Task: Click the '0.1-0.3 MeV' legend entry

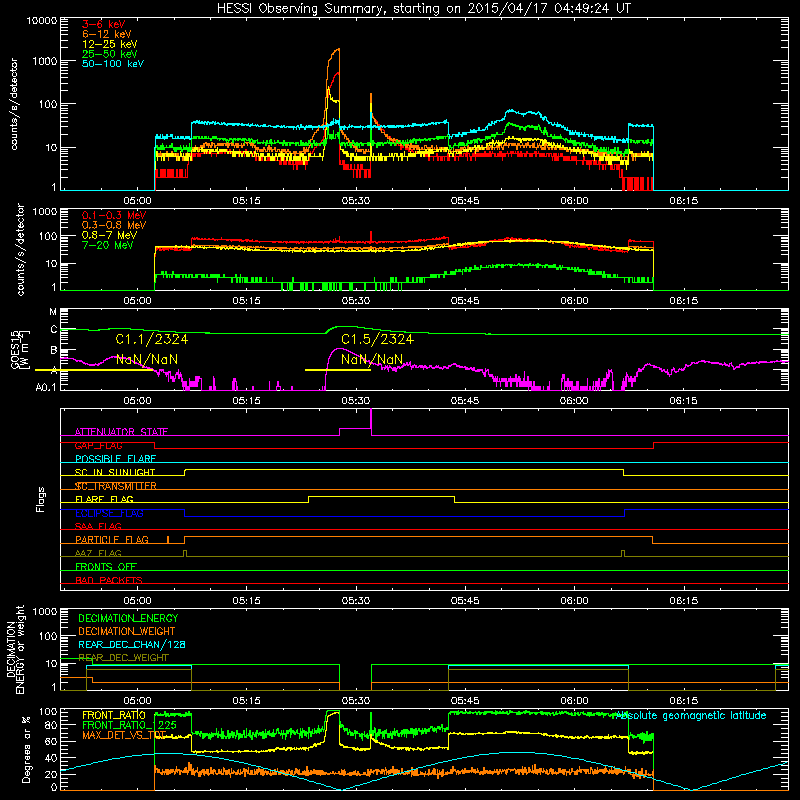Action: pos(114,216)
